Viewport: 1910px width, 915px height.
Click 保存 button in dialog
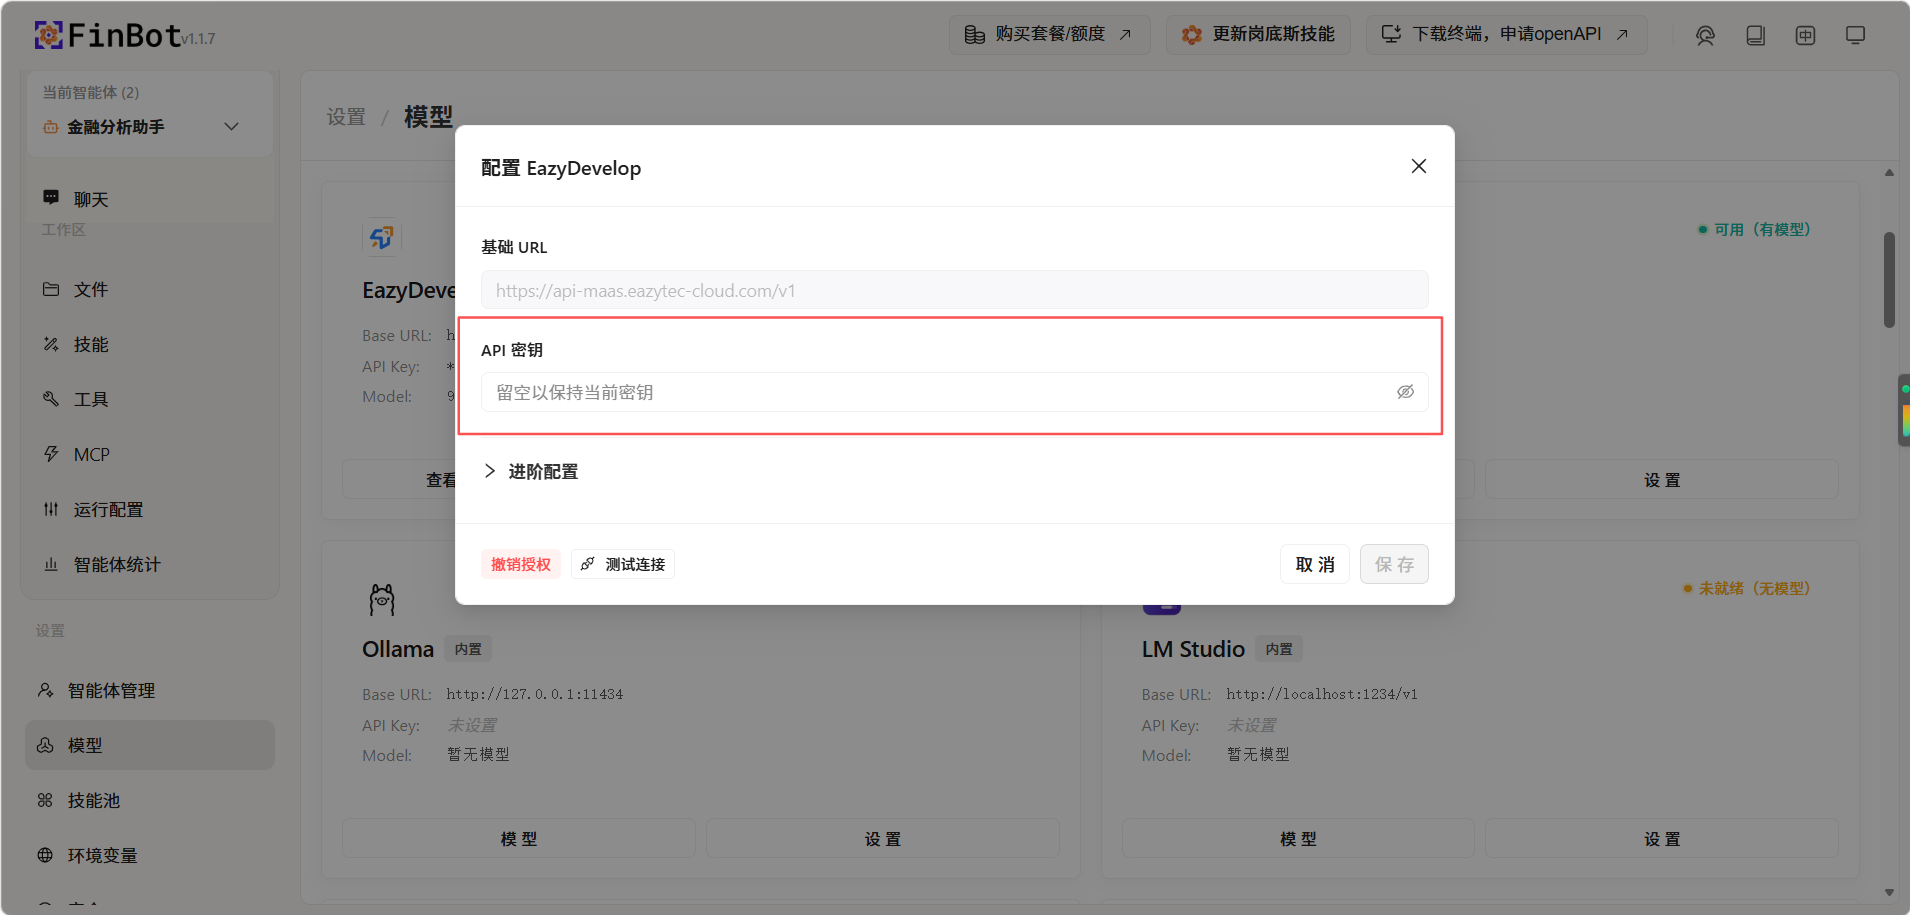[x=1394, y=564]
